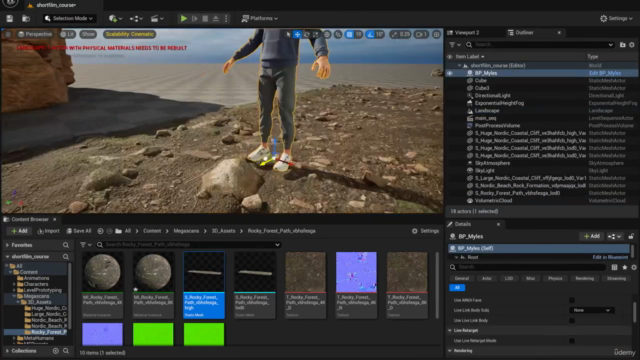
Task: Click the Stop simulation button
Action: pos(205,18)
